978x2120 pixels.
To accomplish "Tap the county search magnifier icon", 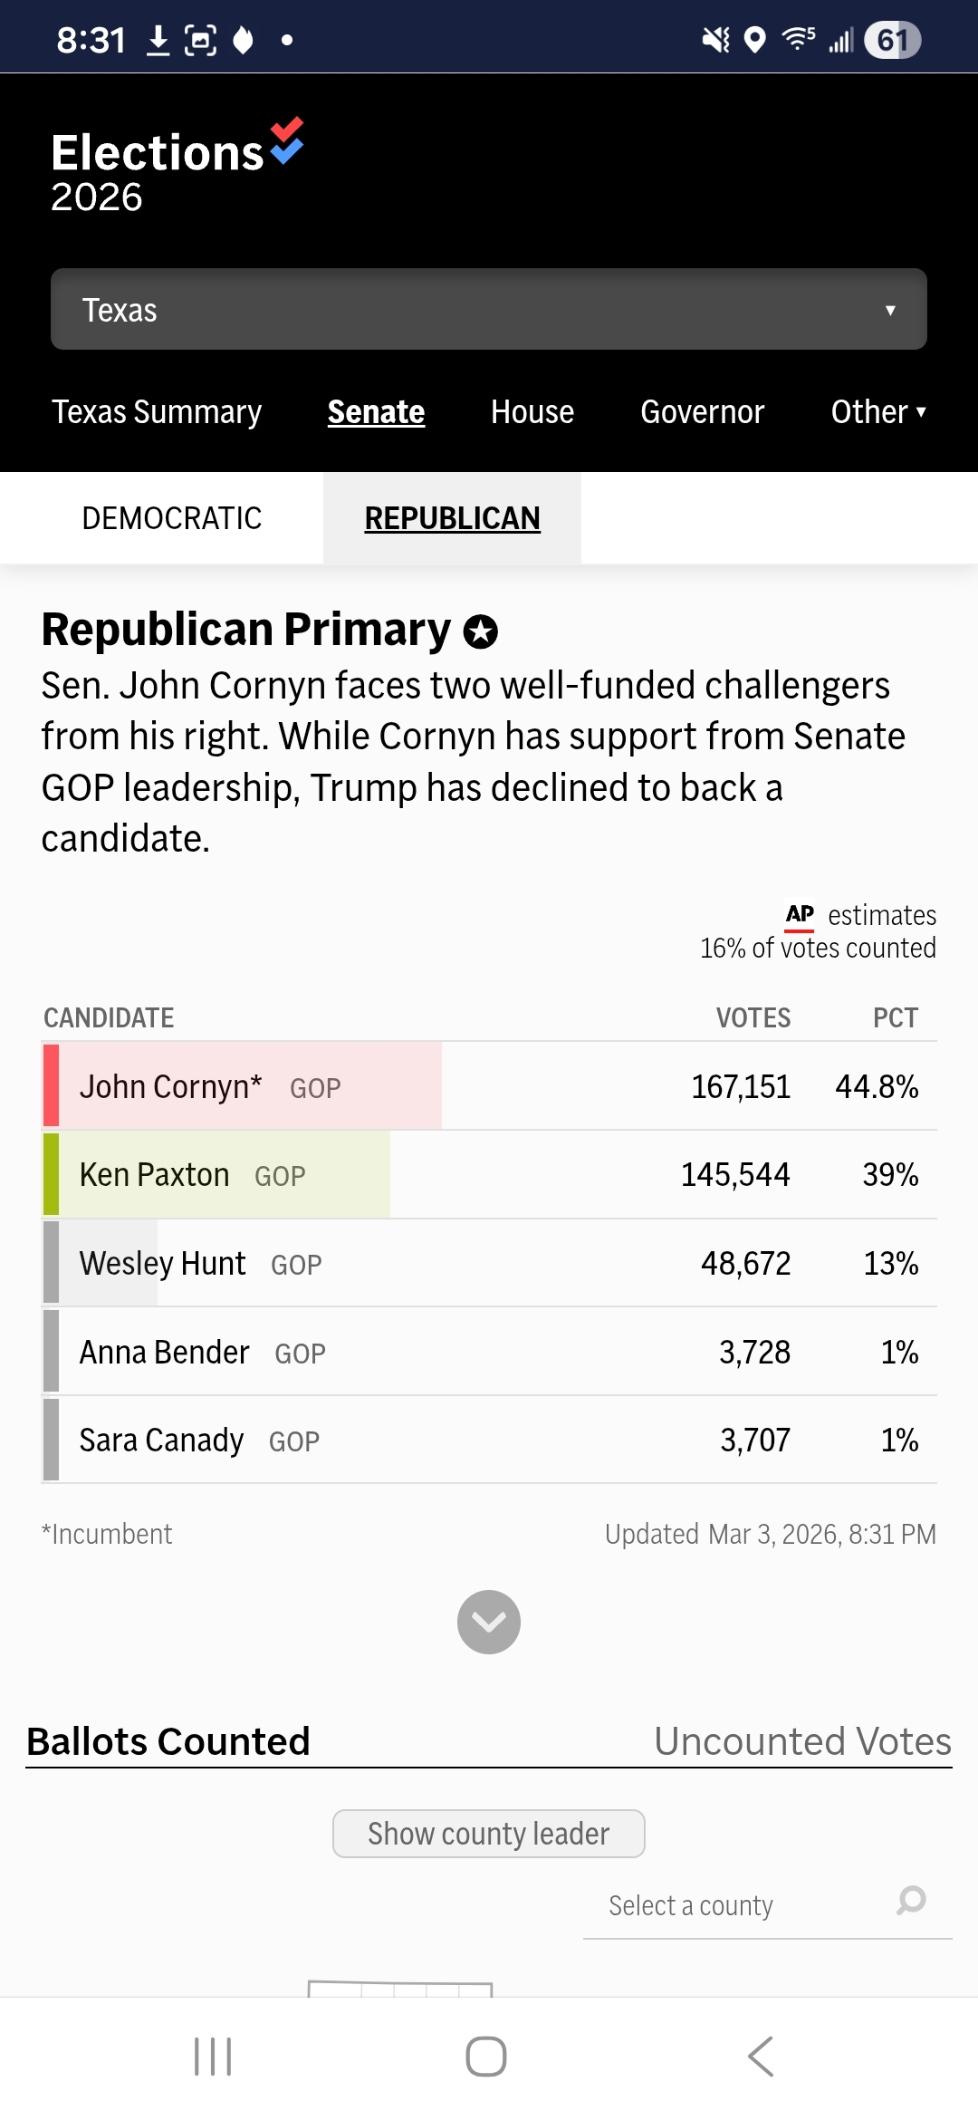I will (911, 1900).
